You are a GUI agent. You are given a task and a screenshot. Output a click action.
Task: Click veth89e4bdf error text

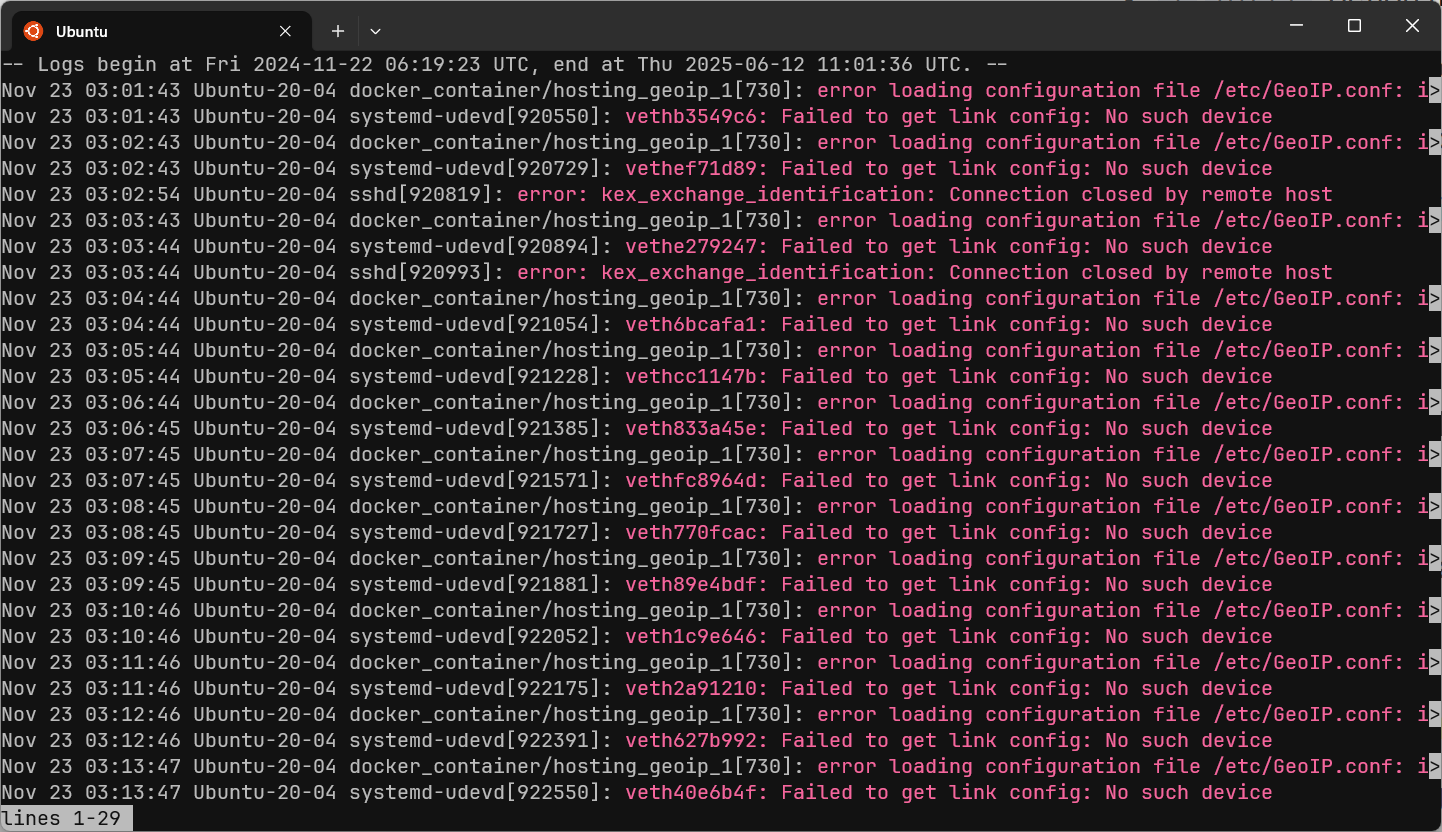click(x=949, y=584)
